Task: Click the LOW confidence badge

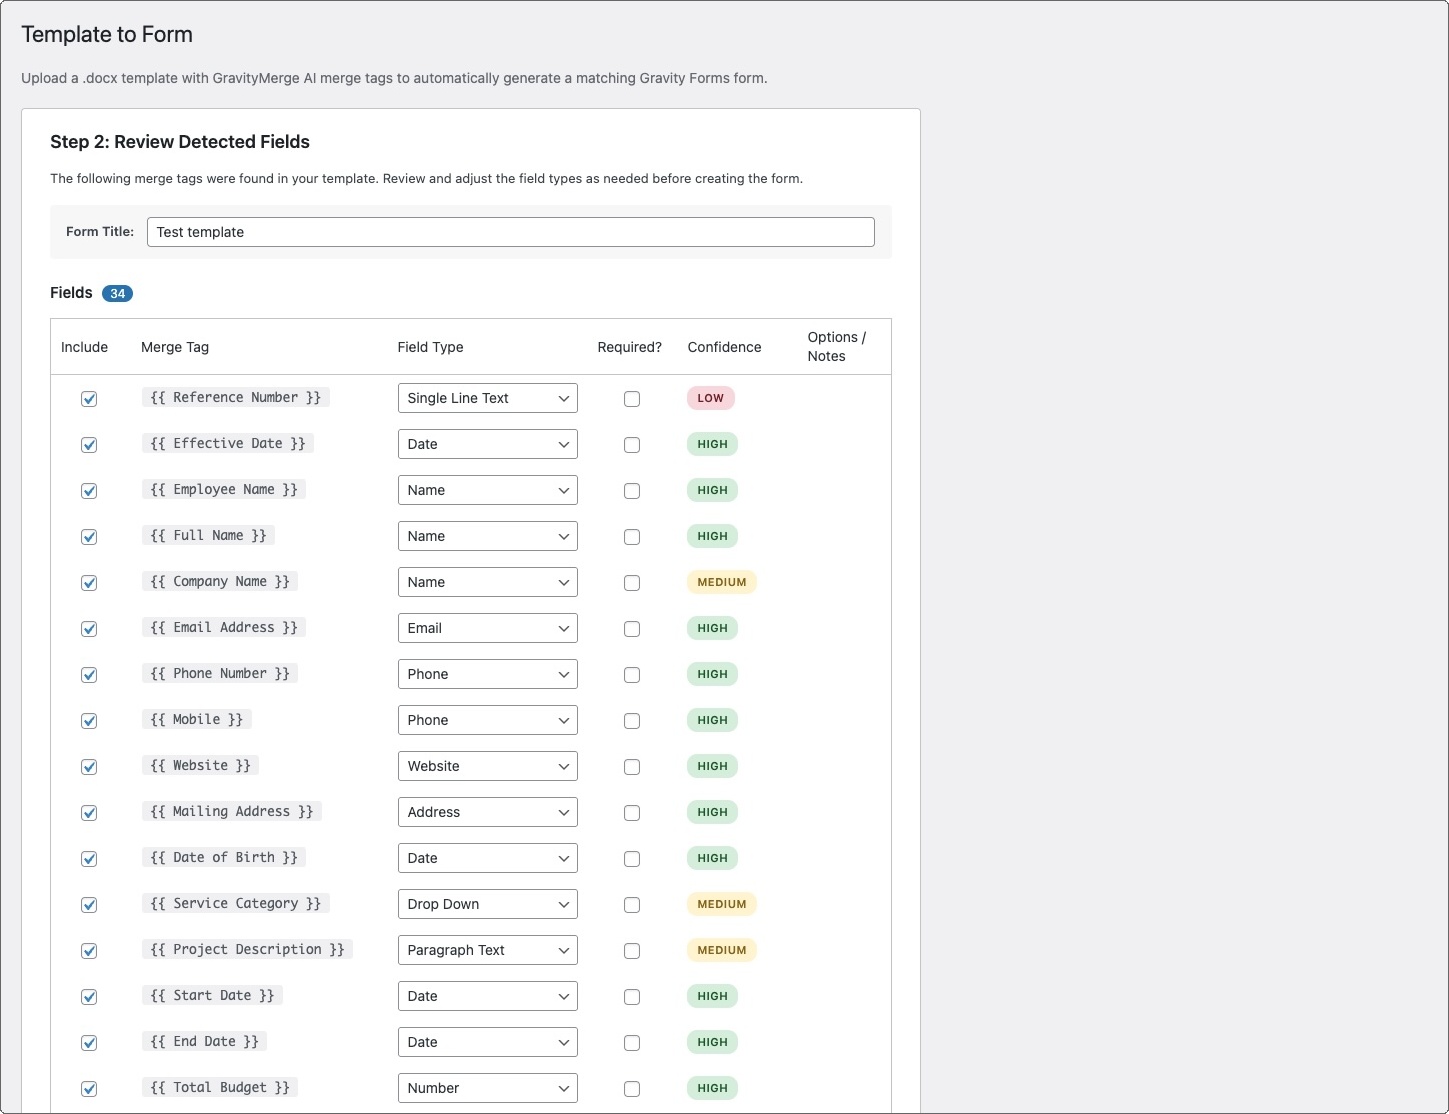Action: (x=710, y=398)
